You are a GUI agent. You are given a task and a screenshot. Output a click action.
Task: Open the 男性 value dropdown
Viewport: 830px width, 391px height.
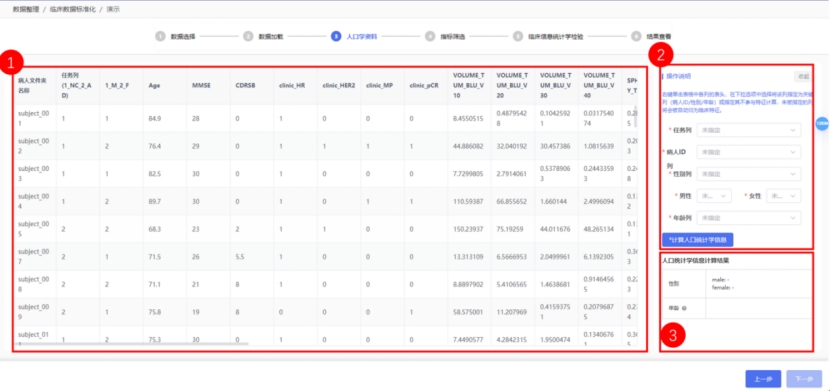[715, 196]
